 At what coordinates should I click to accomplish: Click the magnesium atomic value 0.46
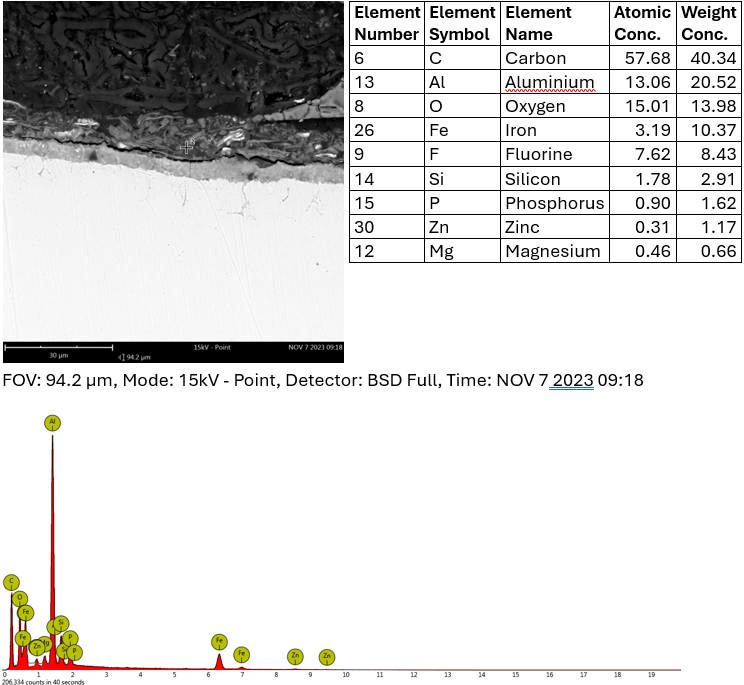(652, 250)
